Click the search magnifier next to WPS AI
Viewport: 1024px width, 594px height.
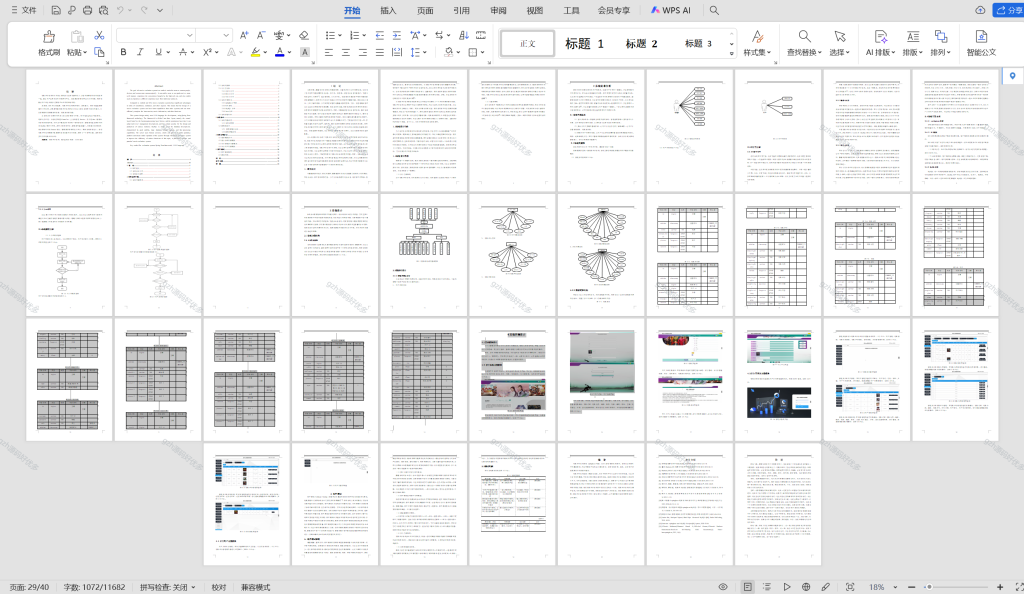click(714, 10)
